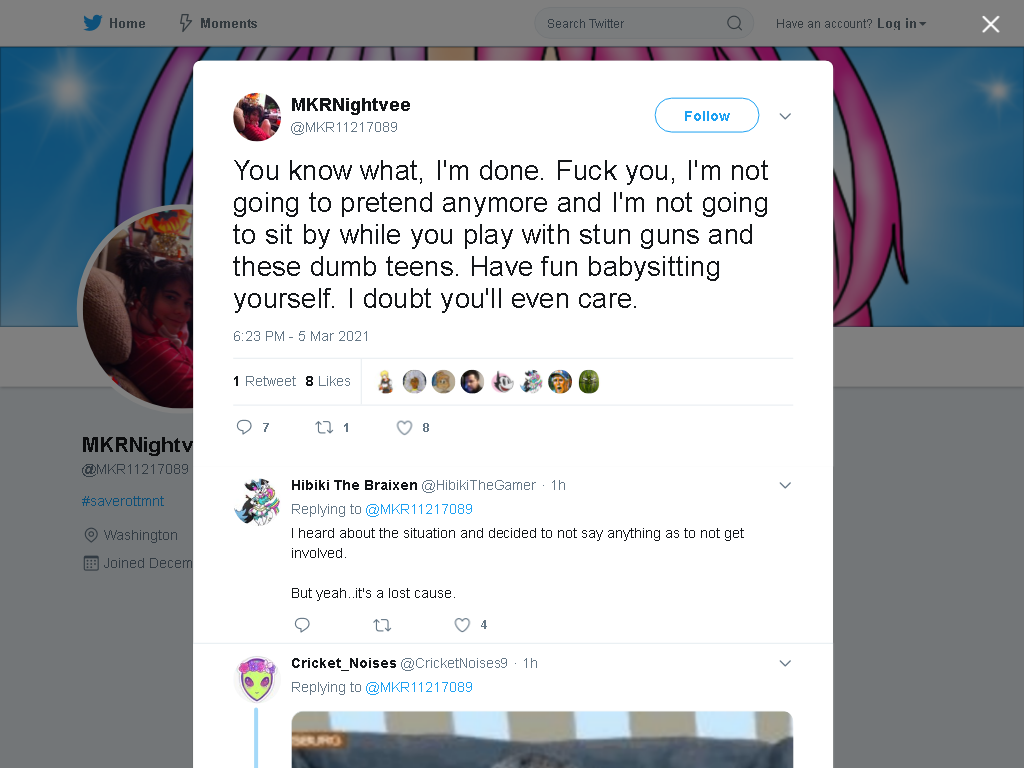Click the Twitter bird Home icon
Image resolution: width=1024 pixels, height=768 pixels.
tap(93, 24)
